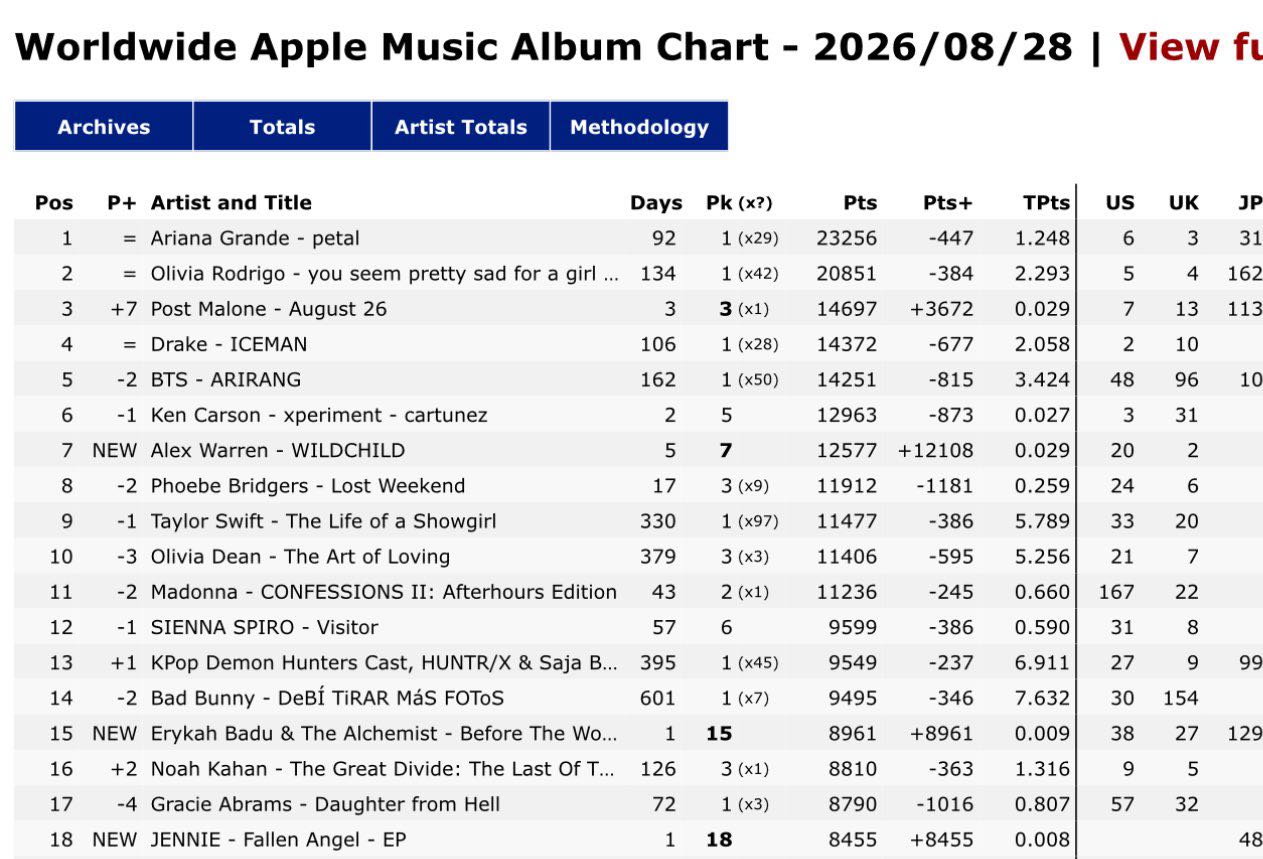Select JENNIE - Fallen Angel - EP row

point(639,840)
